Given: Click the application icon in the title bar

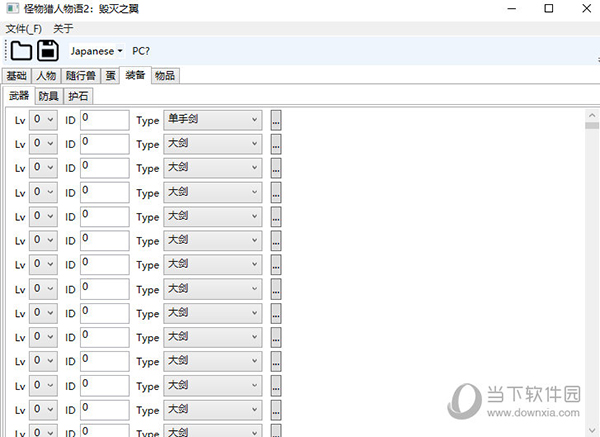Looking at the screenshot, I should (12, 8).
